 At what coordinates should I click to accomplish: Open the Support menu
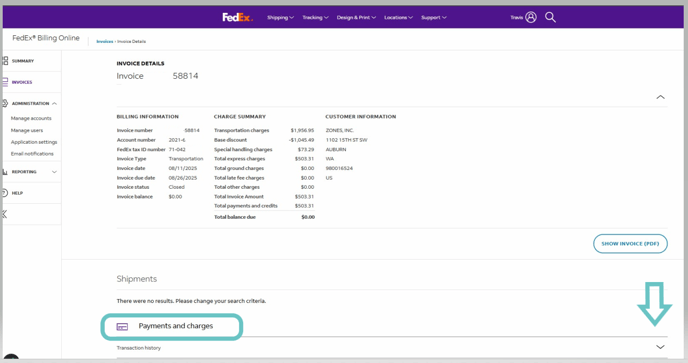tap(434, 18)
